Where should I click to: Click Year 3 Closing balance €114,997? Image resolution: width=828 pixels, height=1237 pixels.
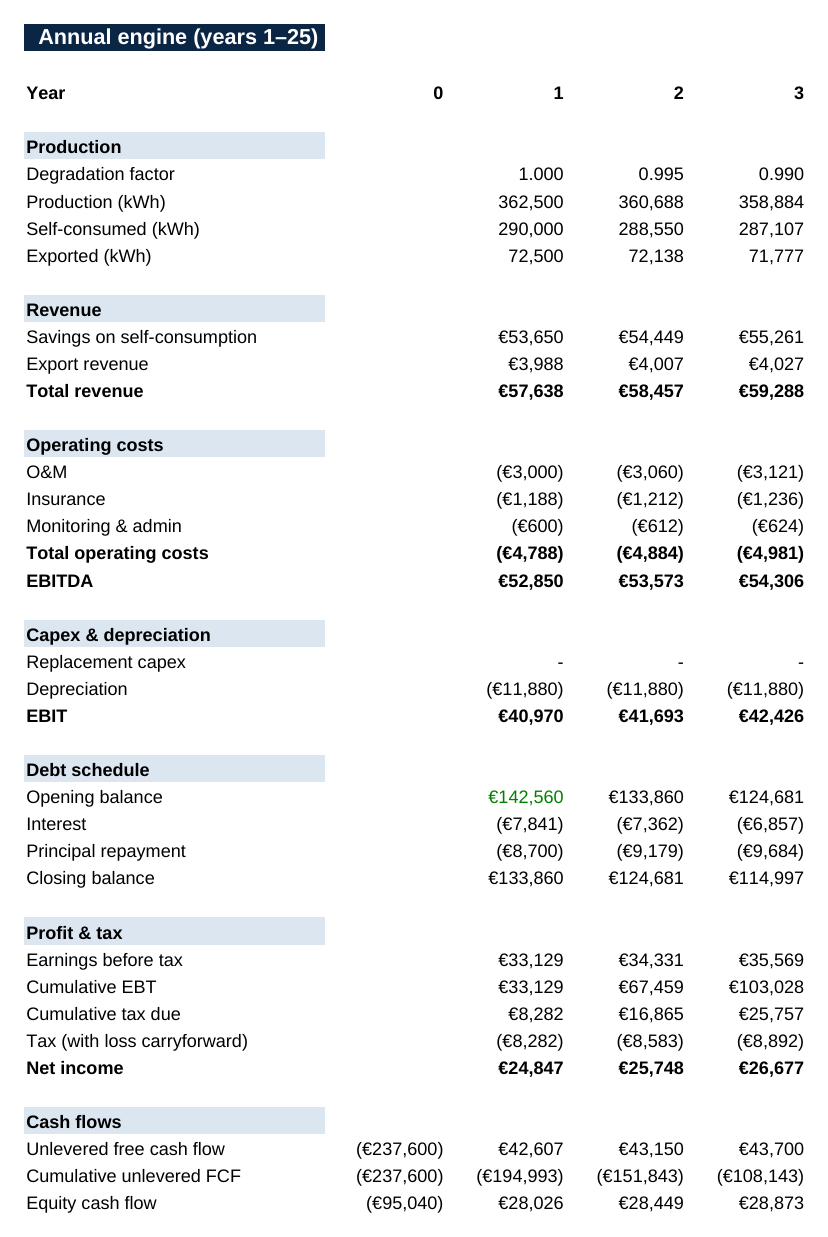click(765, 878)
